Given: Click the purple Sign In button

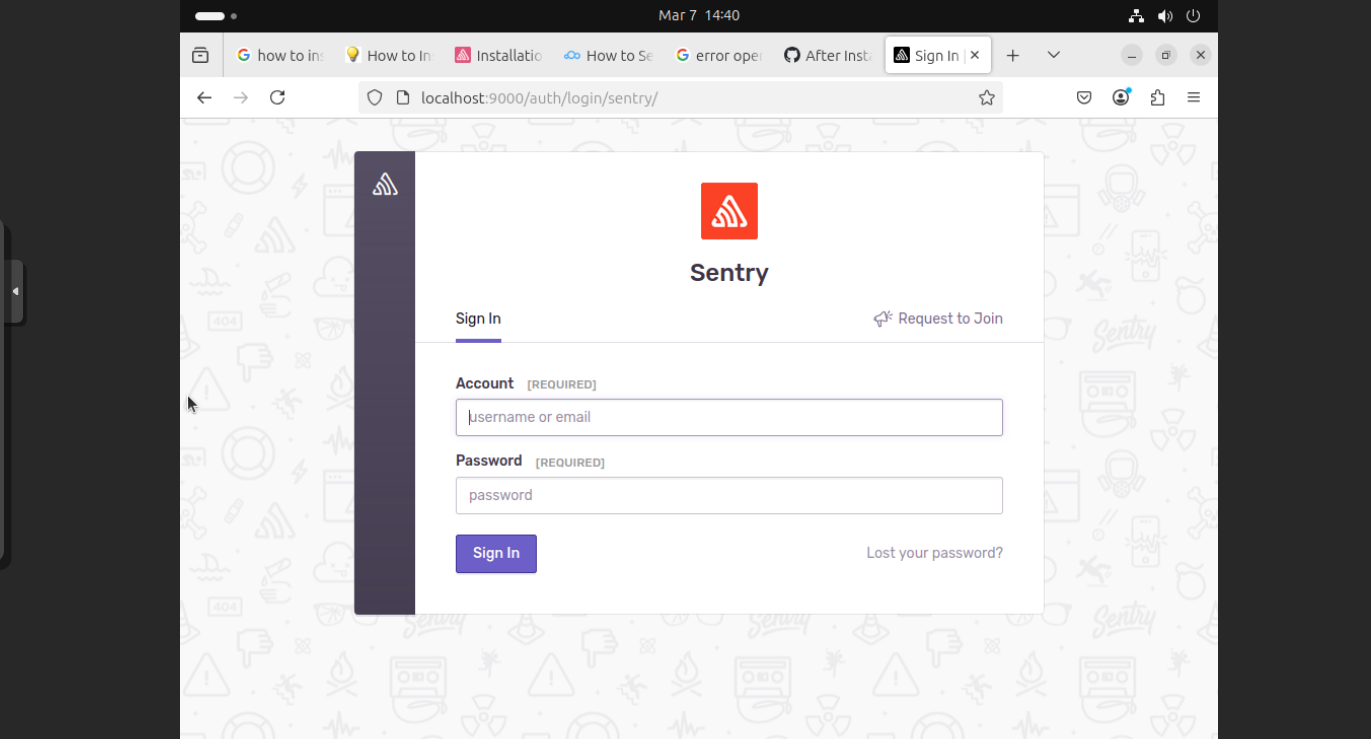Looking at the screenshot, I should coord(495,553).
